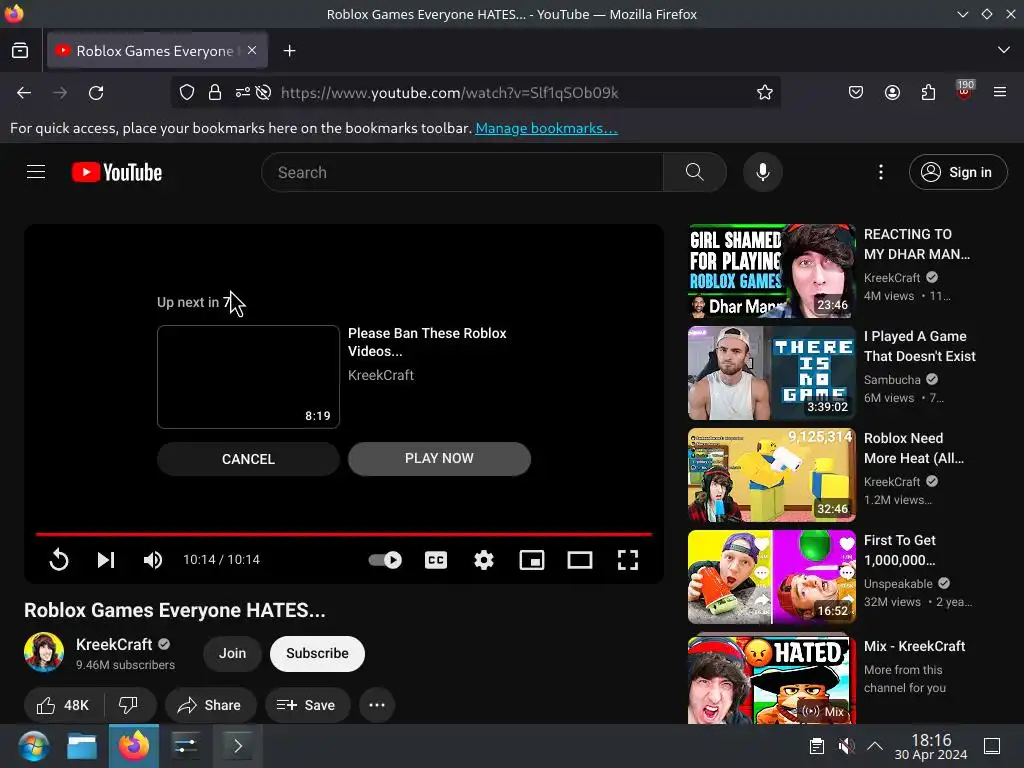The width and height of the screenshot is (1024, 768).
Task: Open KreekCraft channel name link
Action: tap(114, 645)
